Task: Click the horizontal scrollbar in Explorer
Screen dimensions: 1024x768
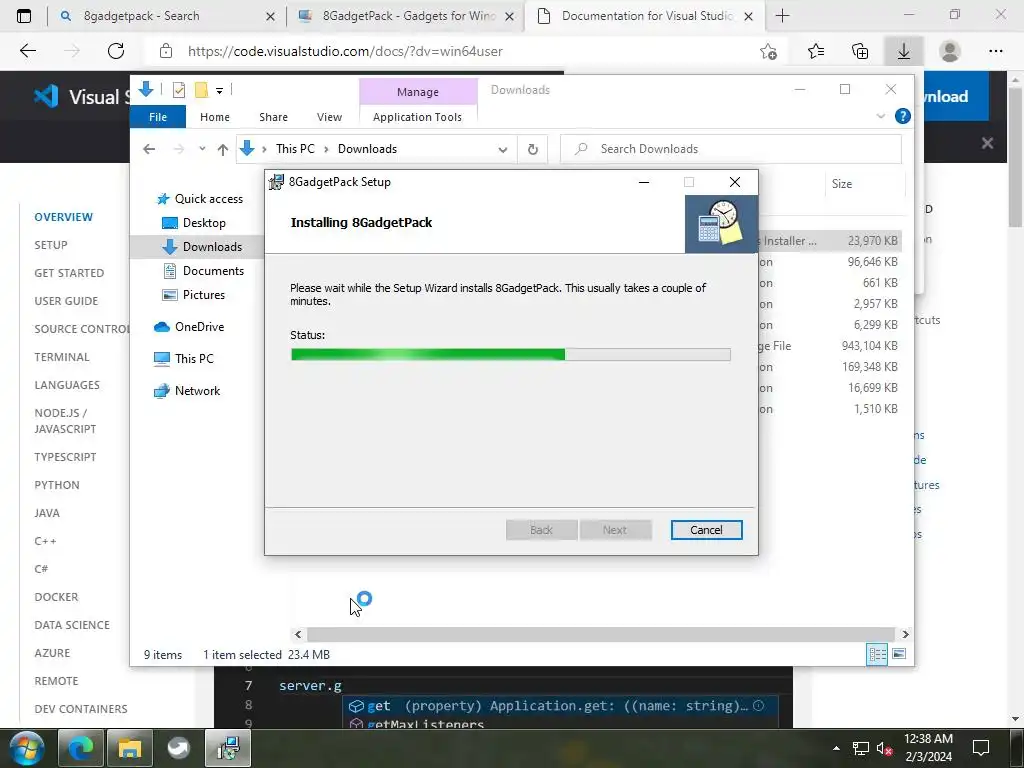Action: 600,634
